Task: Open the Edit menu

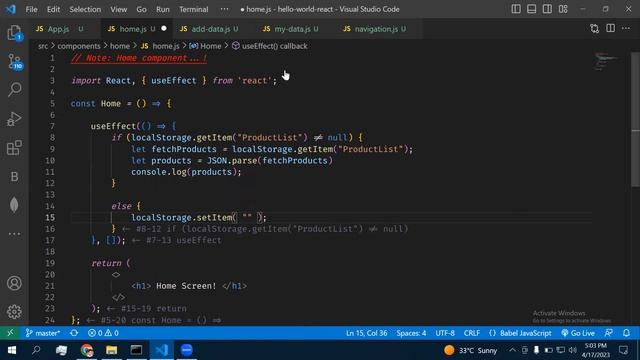Action: [53, 9]
